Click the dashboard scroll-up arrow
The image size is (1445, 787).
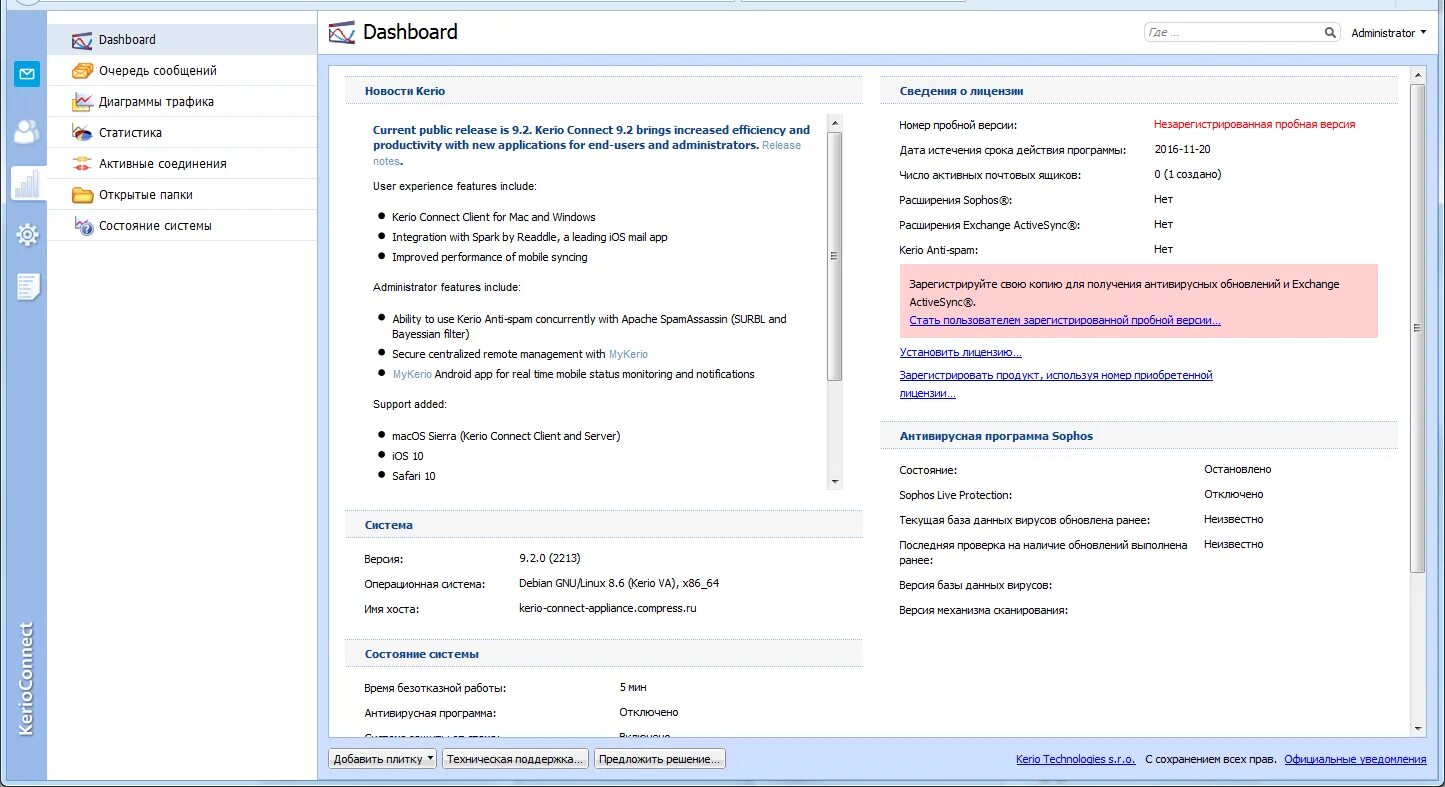[x=1417, y=74]
